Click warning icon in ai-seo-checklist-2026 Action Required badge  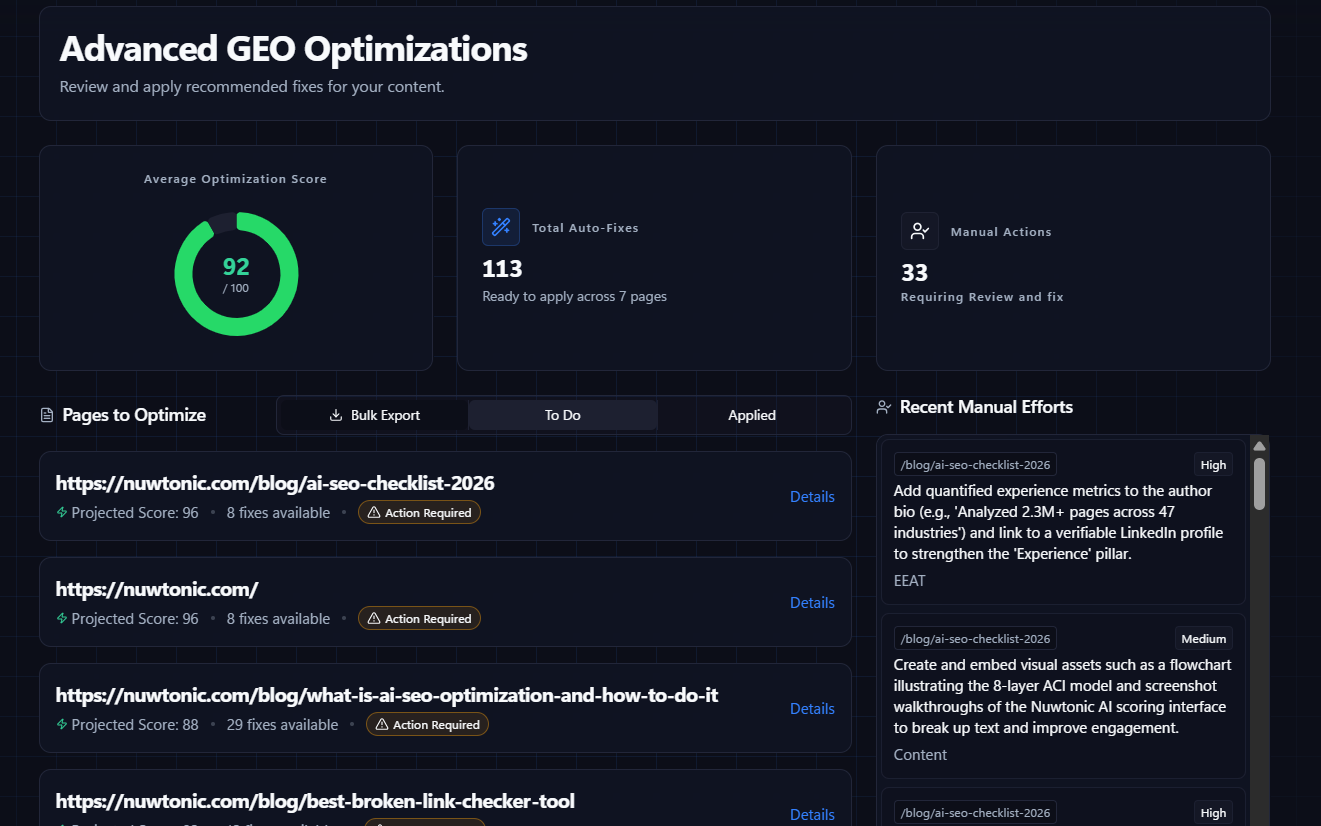coord(374,512)
